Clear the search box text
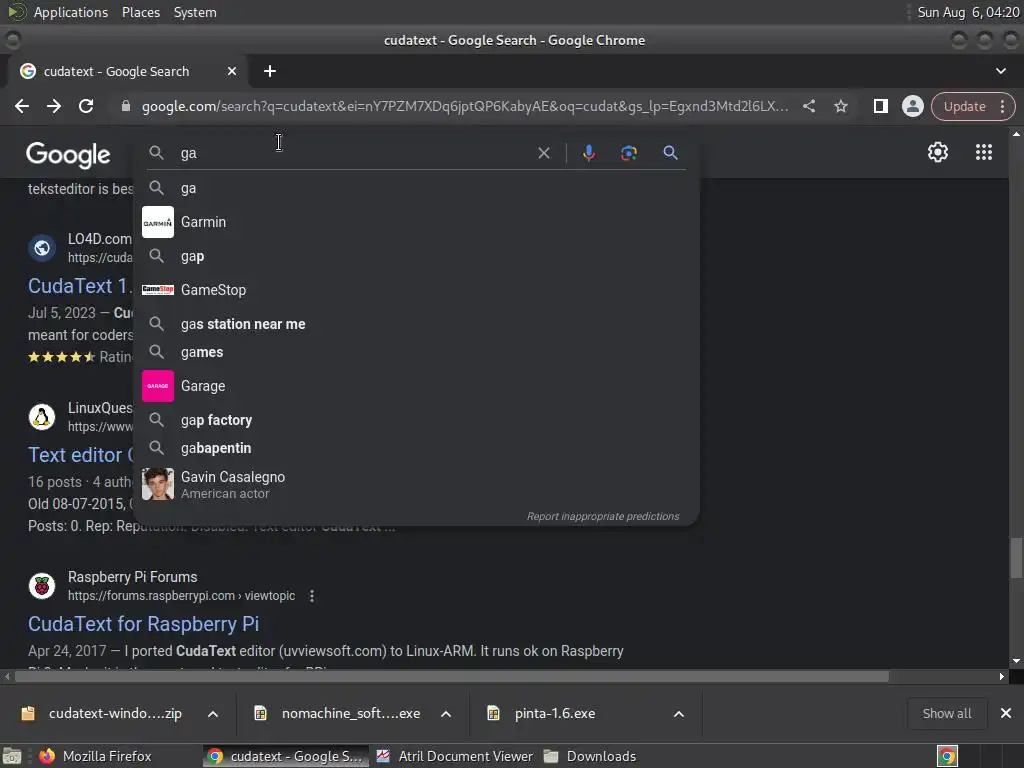Screen dimensions: 1024x768 click(543, 153)
